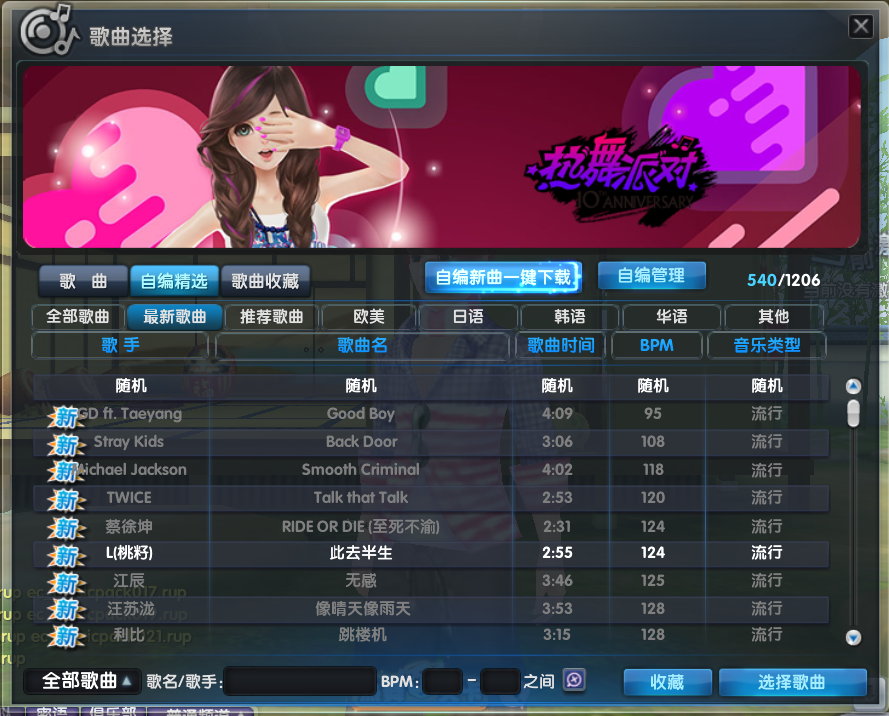Click the 新 badge beside 蔡徐坤

[x=66, y=528]
